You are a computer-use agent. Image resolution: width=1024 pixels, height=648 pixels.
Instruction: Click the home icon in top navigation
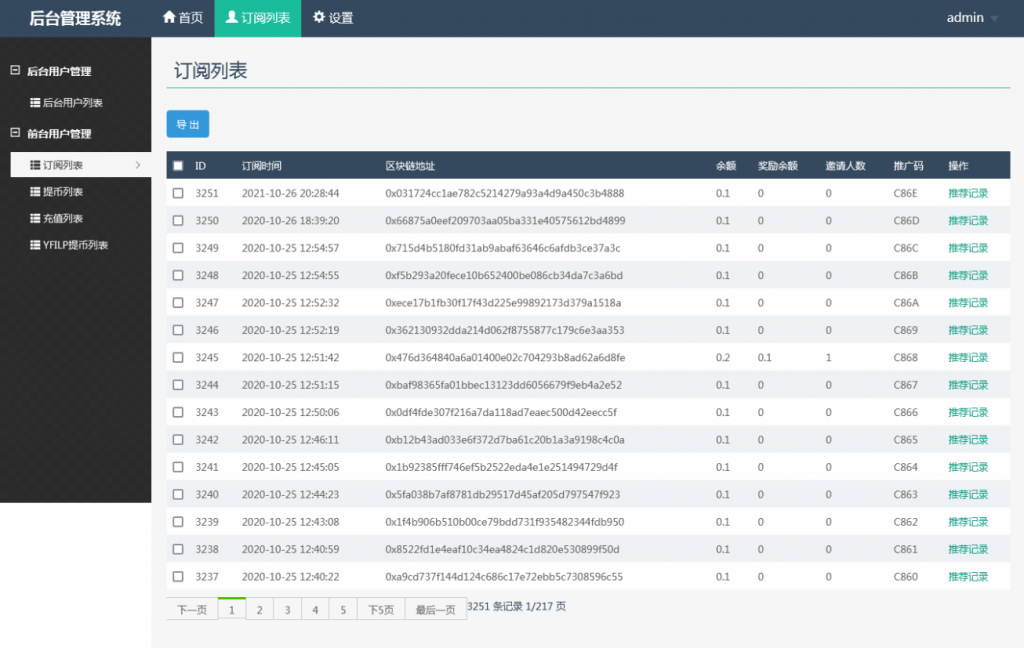169,18
